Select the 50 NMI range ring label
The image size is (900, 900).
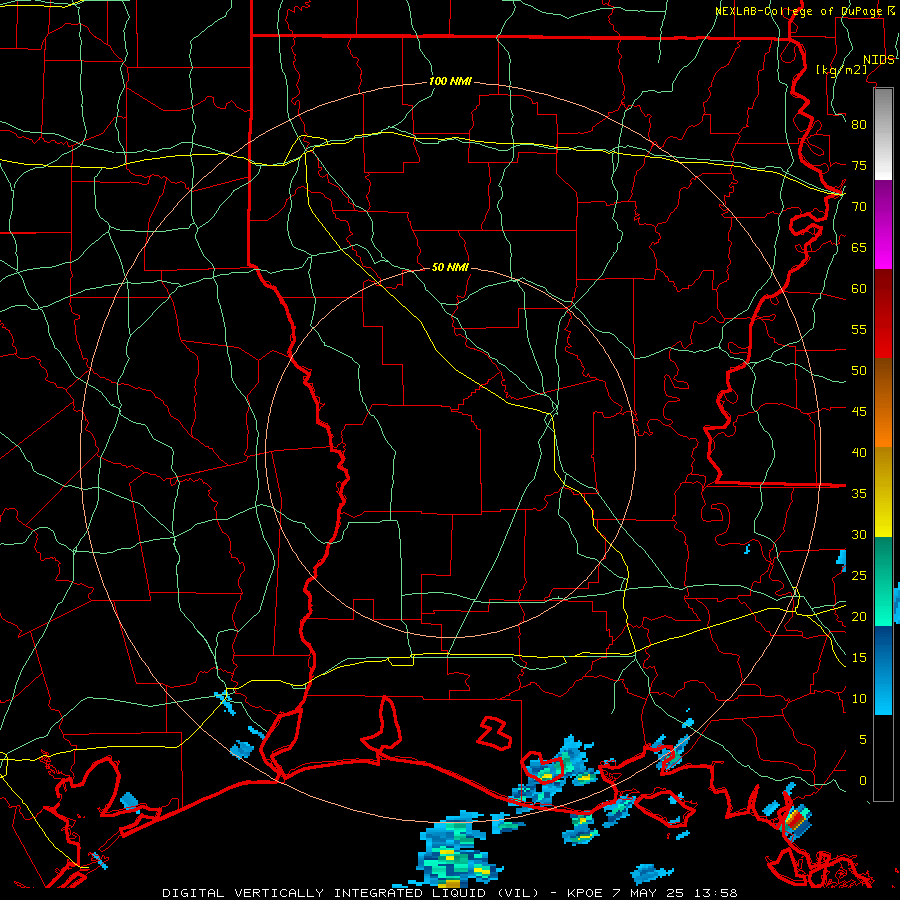[x=450, y=267]
